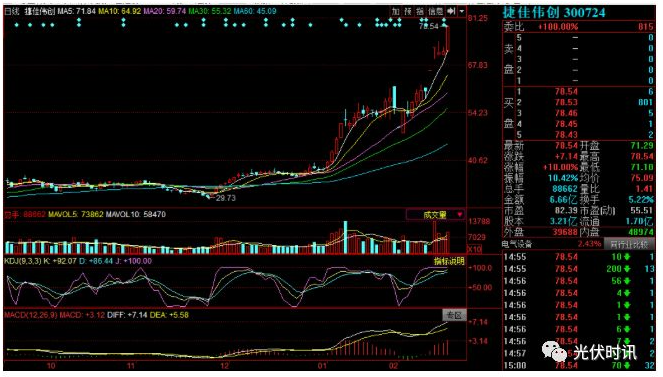Click the 电气设备 sector label
The image size is (663, 377).
tap(517, 244)
